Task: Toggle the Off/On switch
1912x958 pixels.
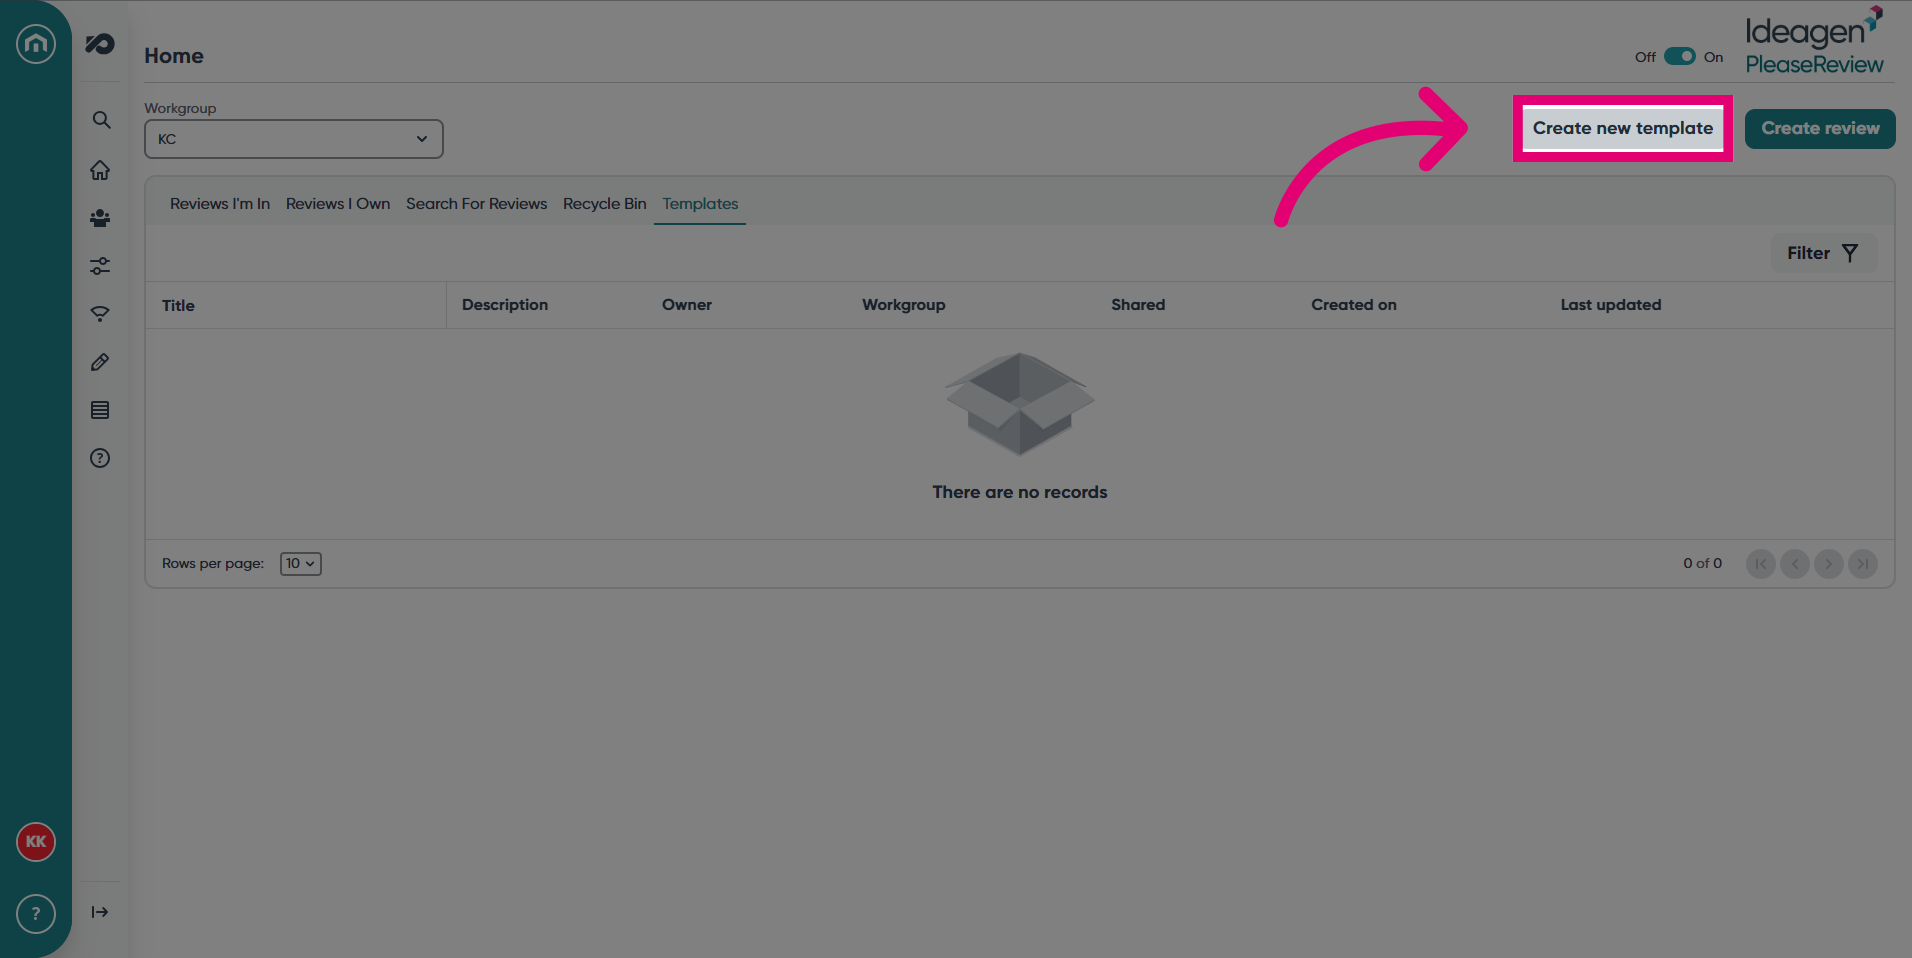Action: click(1680, 57)
